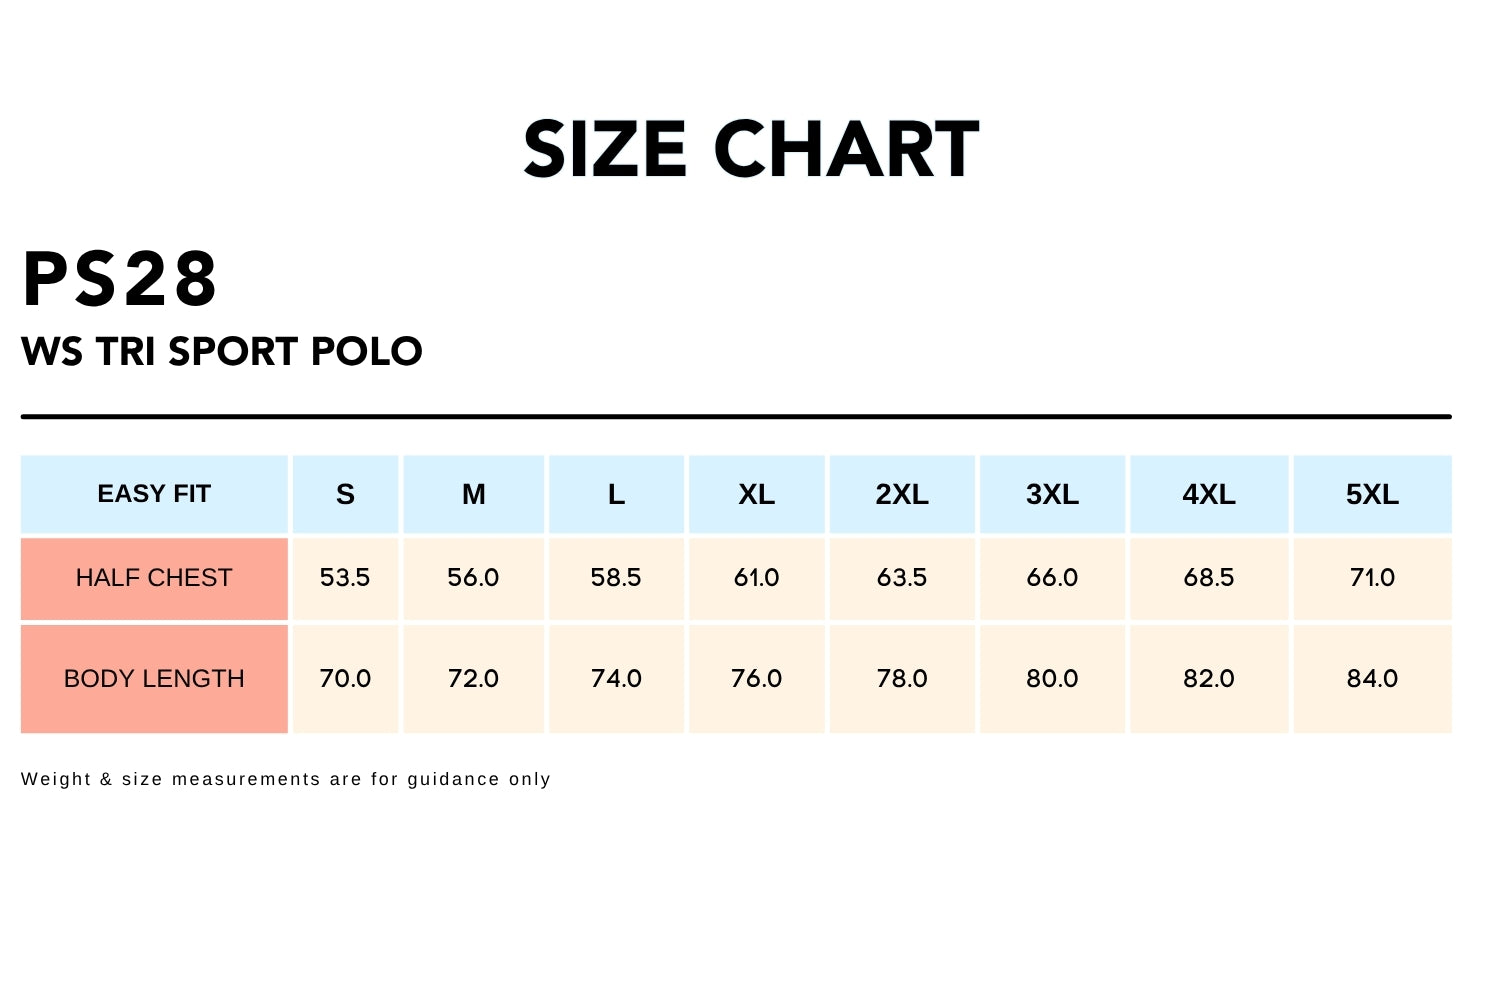The image size is (1500, 1000).
Task: Select half chest value 53.5
Action: coord(345,578)
